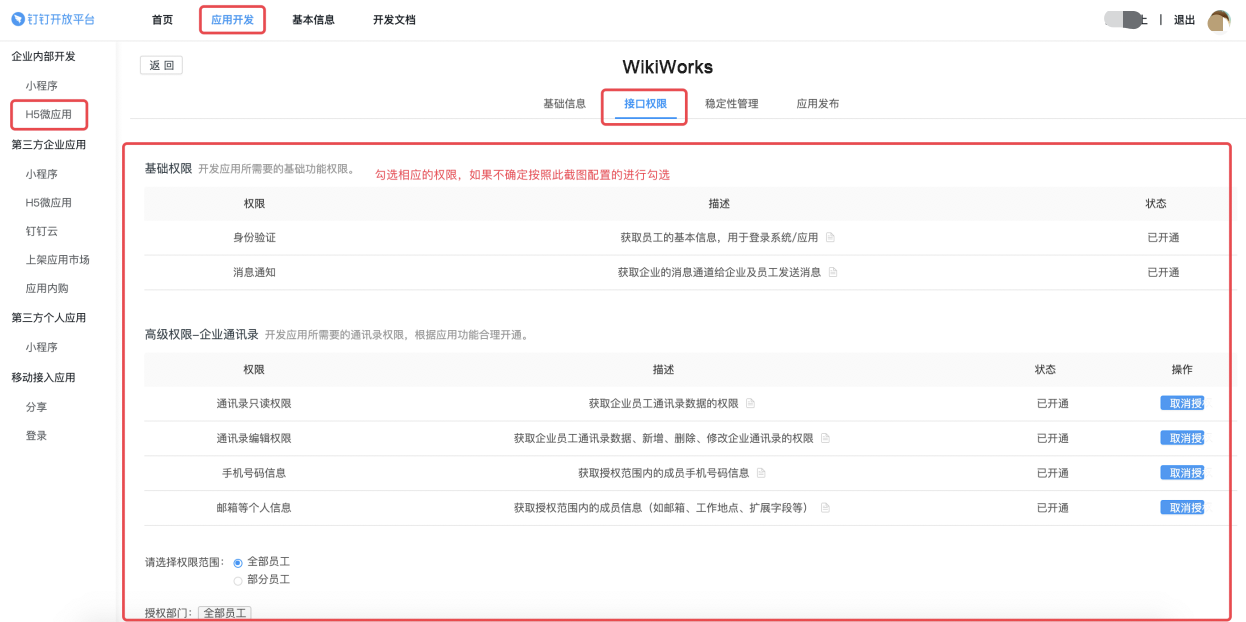Click the 消息通知 permission cell
Screen dimensions: 1246x622
click(x=254, y=272)
